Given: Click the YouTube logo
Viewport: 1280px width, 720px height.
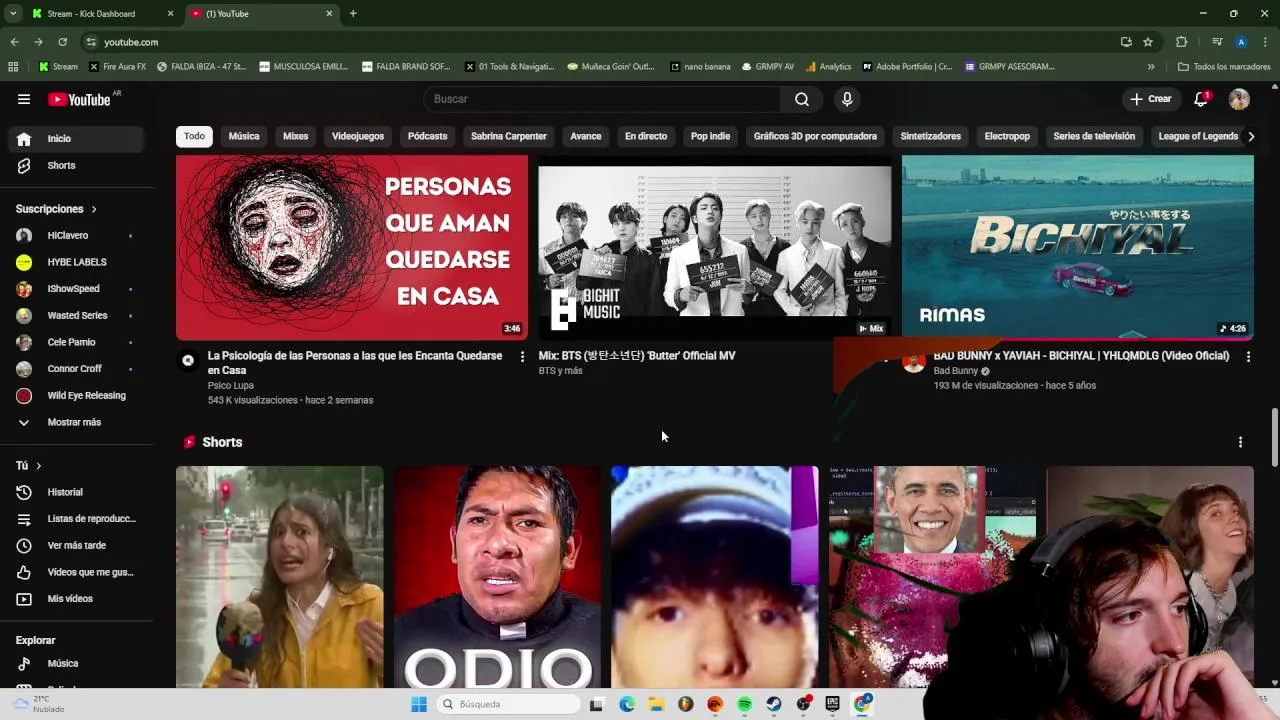Looking at the screenshot, I should [80, 99].
